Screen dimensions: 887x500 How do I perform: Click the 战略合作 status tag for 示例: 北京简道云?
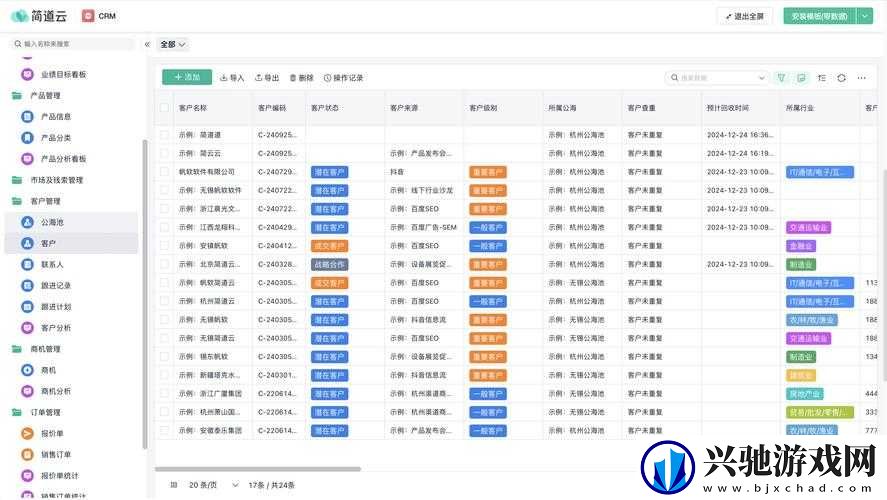(330, 264)
